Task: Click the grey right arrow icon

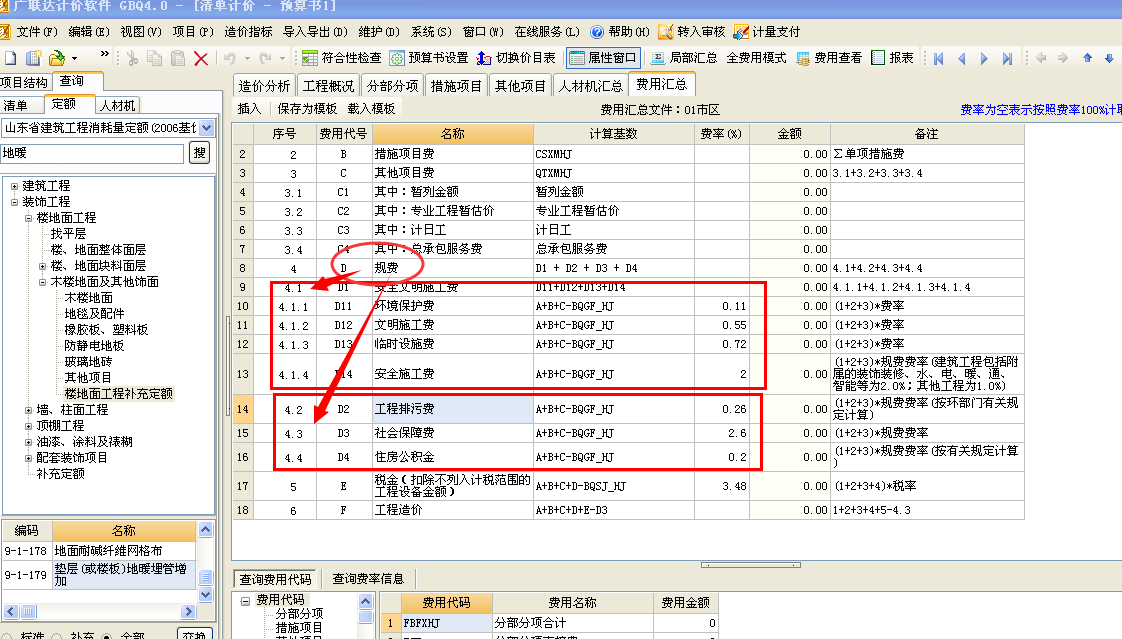Action: click(1063, 58)
